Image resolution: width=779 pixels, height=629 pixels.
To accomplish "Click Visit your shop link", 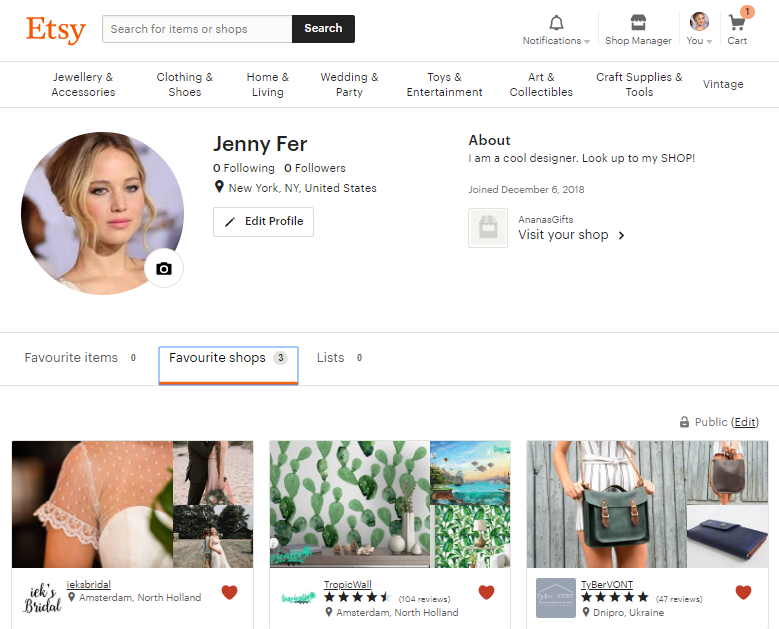I will pyautogui.click(x=563, y=235).
